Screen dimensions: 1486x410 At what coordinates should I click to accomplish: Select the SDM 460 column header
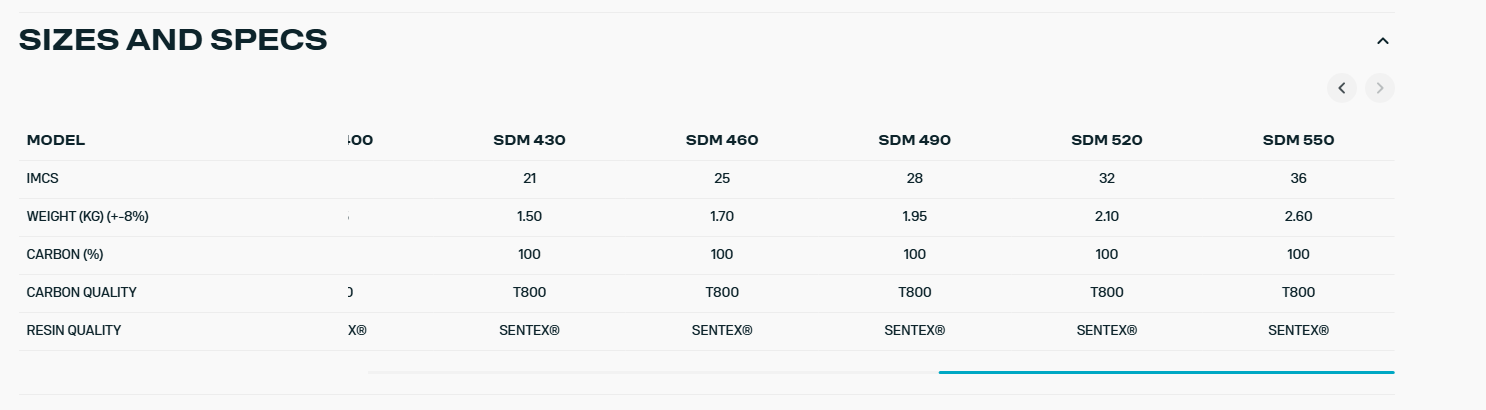[x=722, y=140]
